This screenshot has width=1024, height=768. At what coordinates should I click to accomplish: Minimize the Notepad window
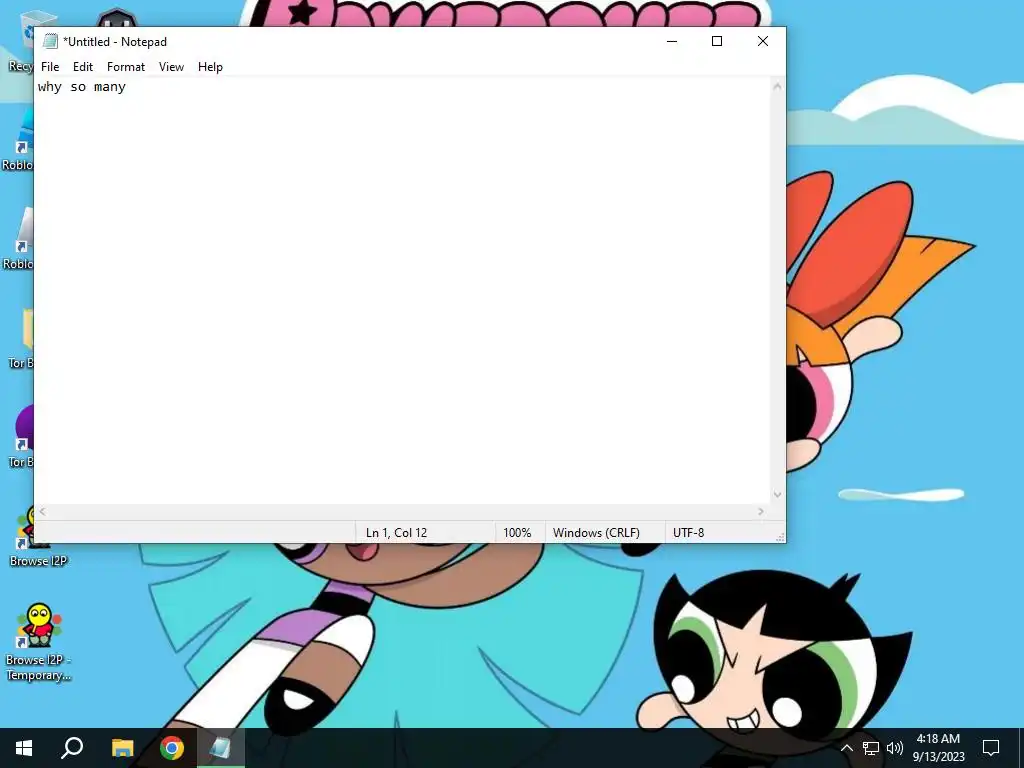click(672, 41)
